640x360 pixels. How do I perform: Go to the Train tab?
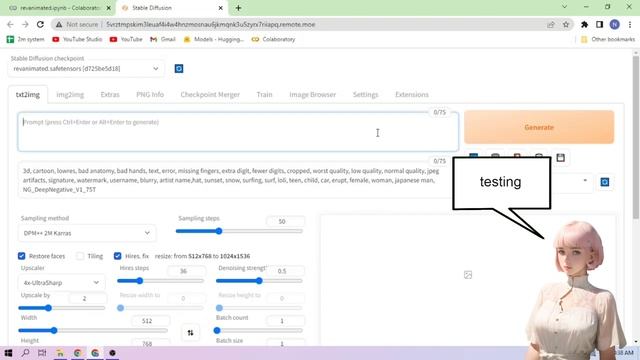264,95
